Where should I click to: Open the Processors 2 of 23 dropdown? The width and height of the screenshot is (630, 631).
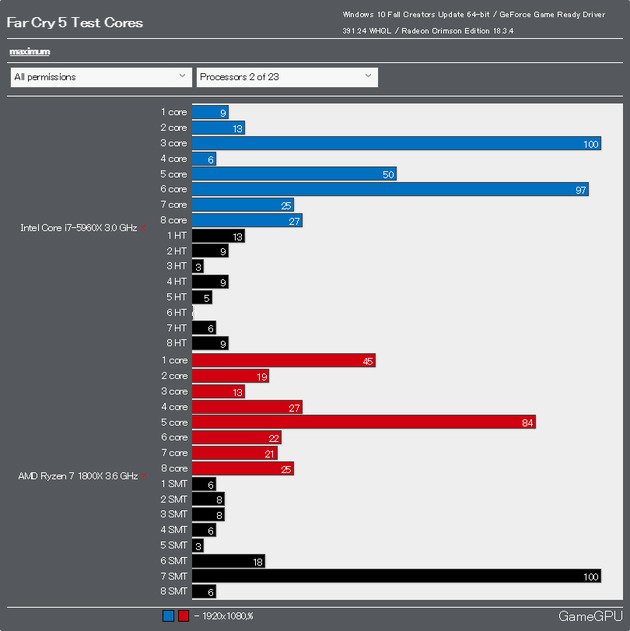click(287, 77)
